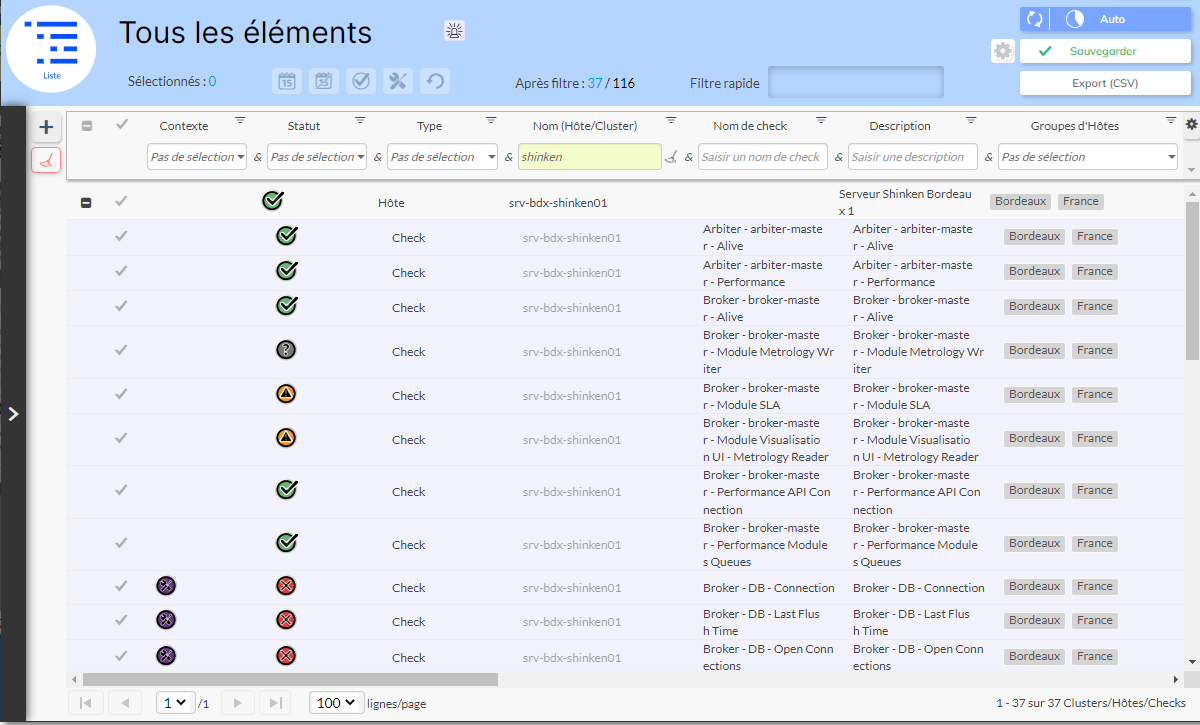Screen dimensions: 1200x725
Task: Open the Contexte column filter menu icon
Action: coord(240,120)
